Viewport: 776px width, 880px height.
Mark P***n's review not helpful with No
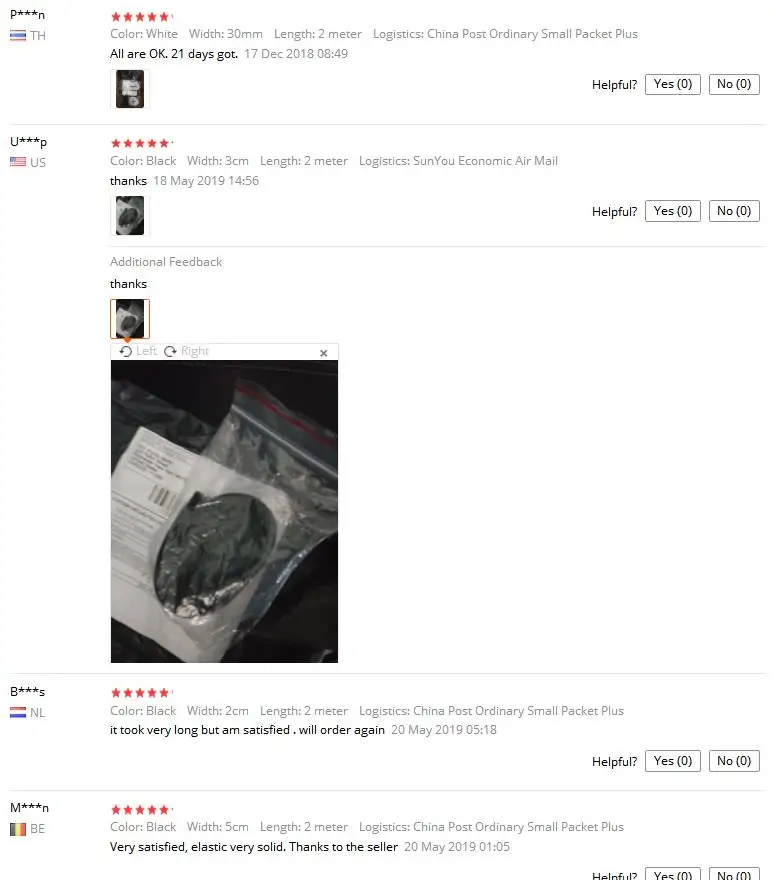tap(734, 84)
